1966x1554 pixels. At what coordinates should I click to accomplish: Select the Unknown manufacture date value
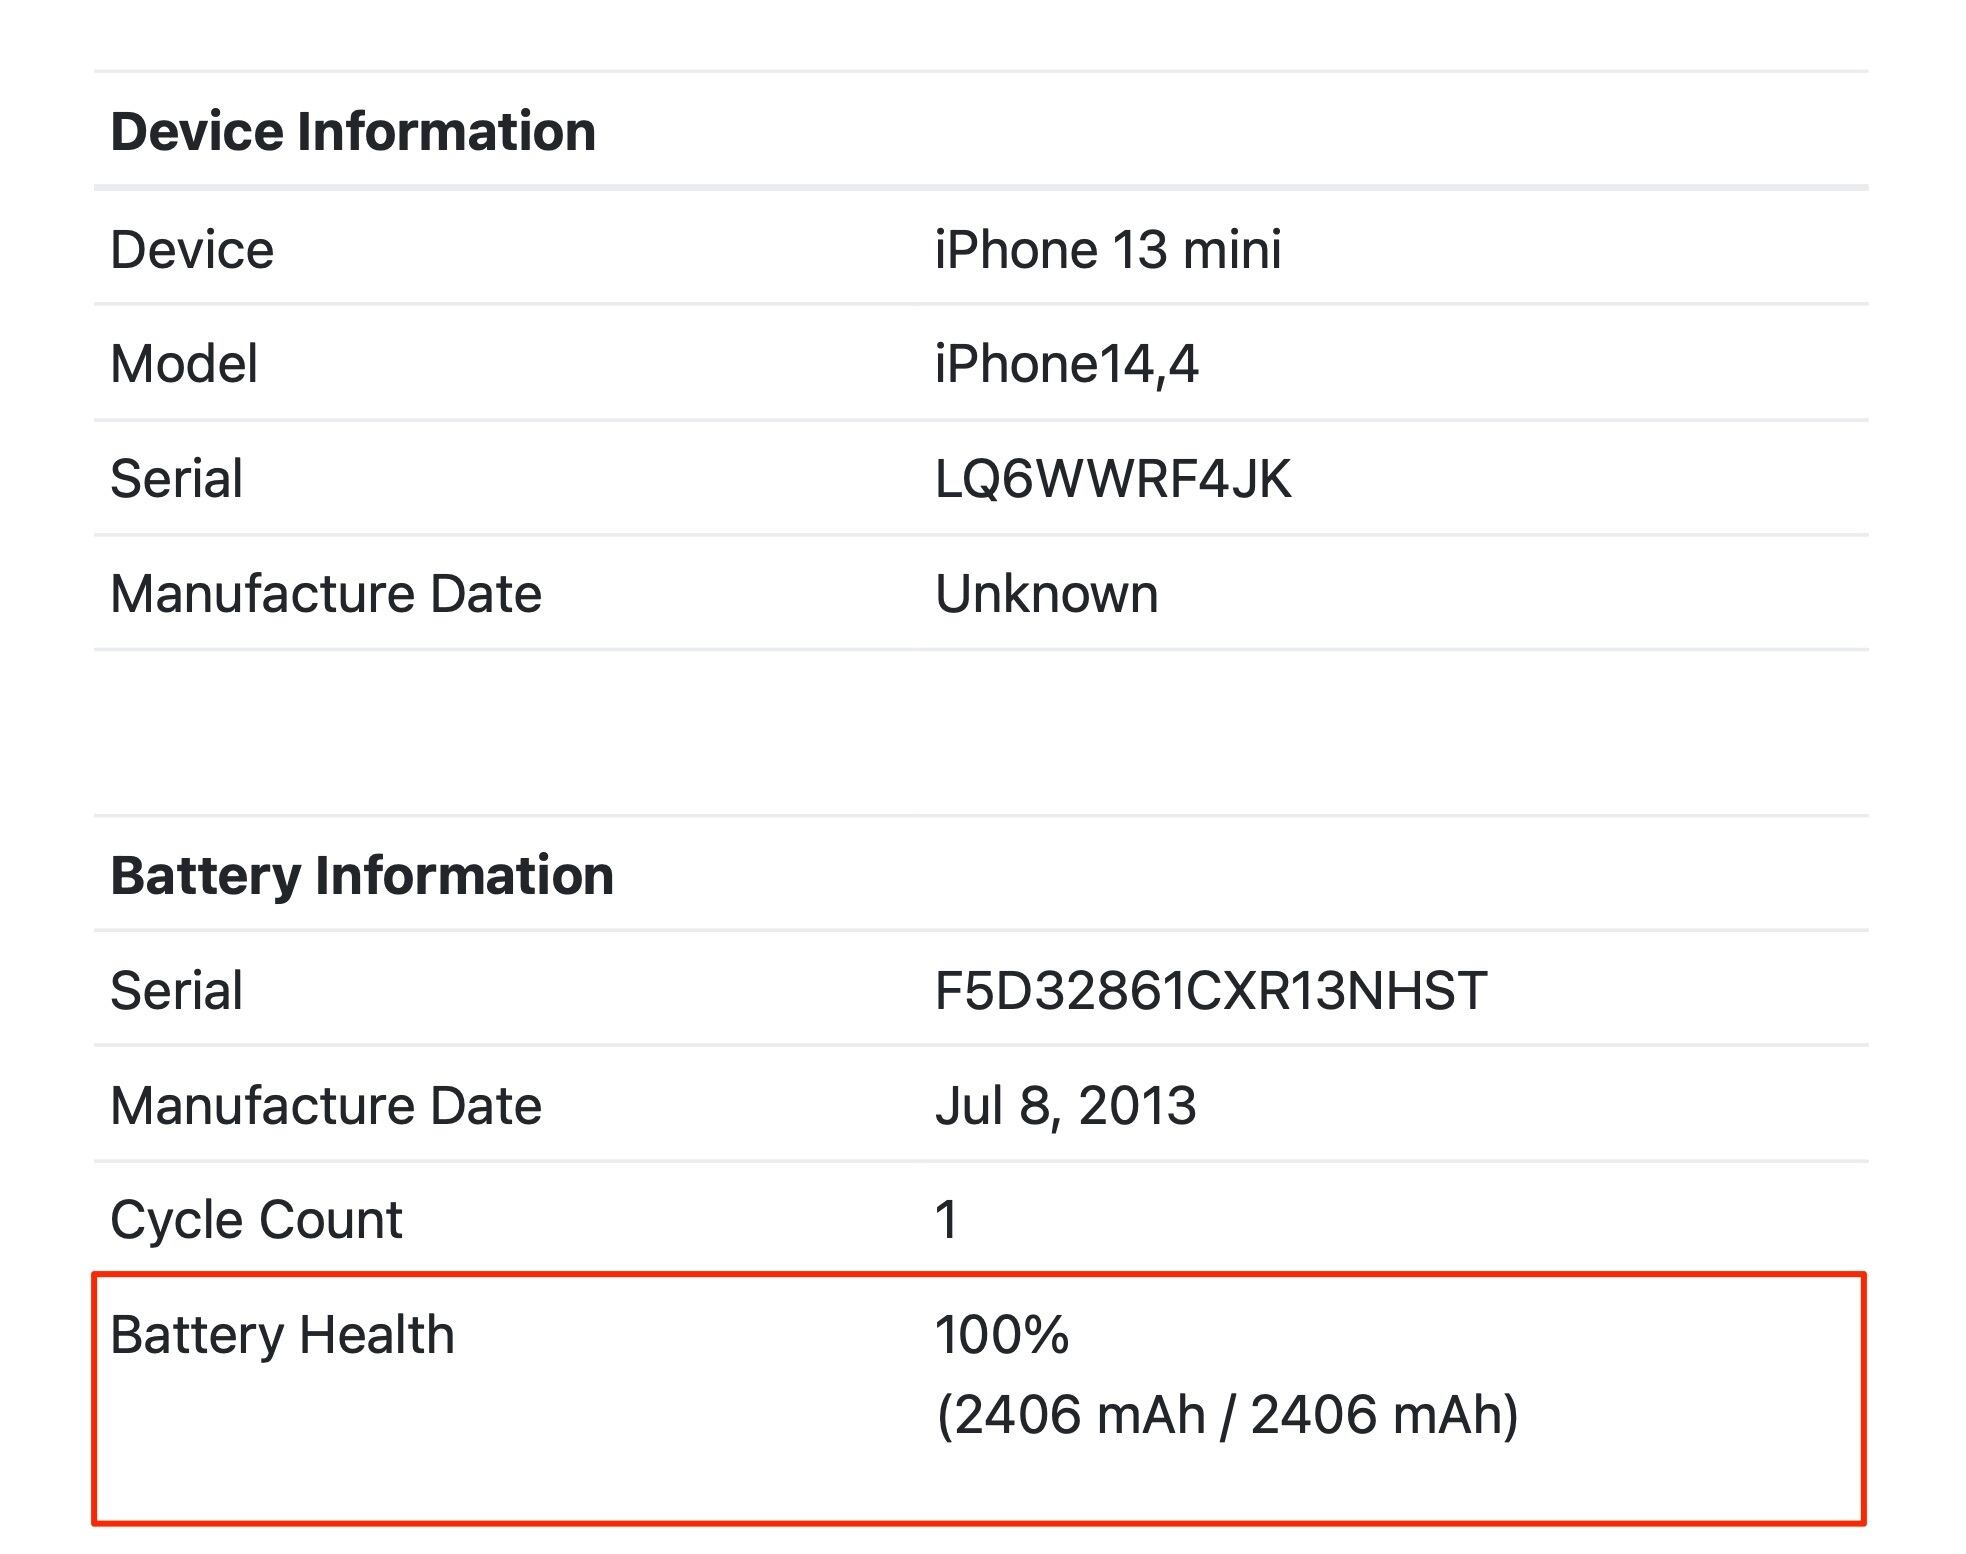coord(1047,594)
